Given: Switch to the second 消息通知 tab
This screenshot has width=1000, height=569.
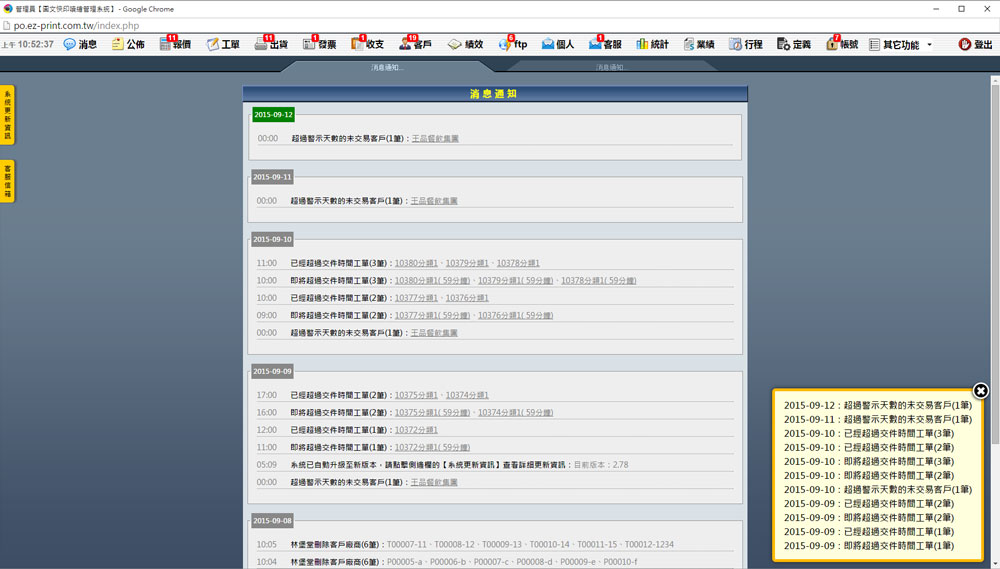Looking at the screenshot, I should 610,68.
